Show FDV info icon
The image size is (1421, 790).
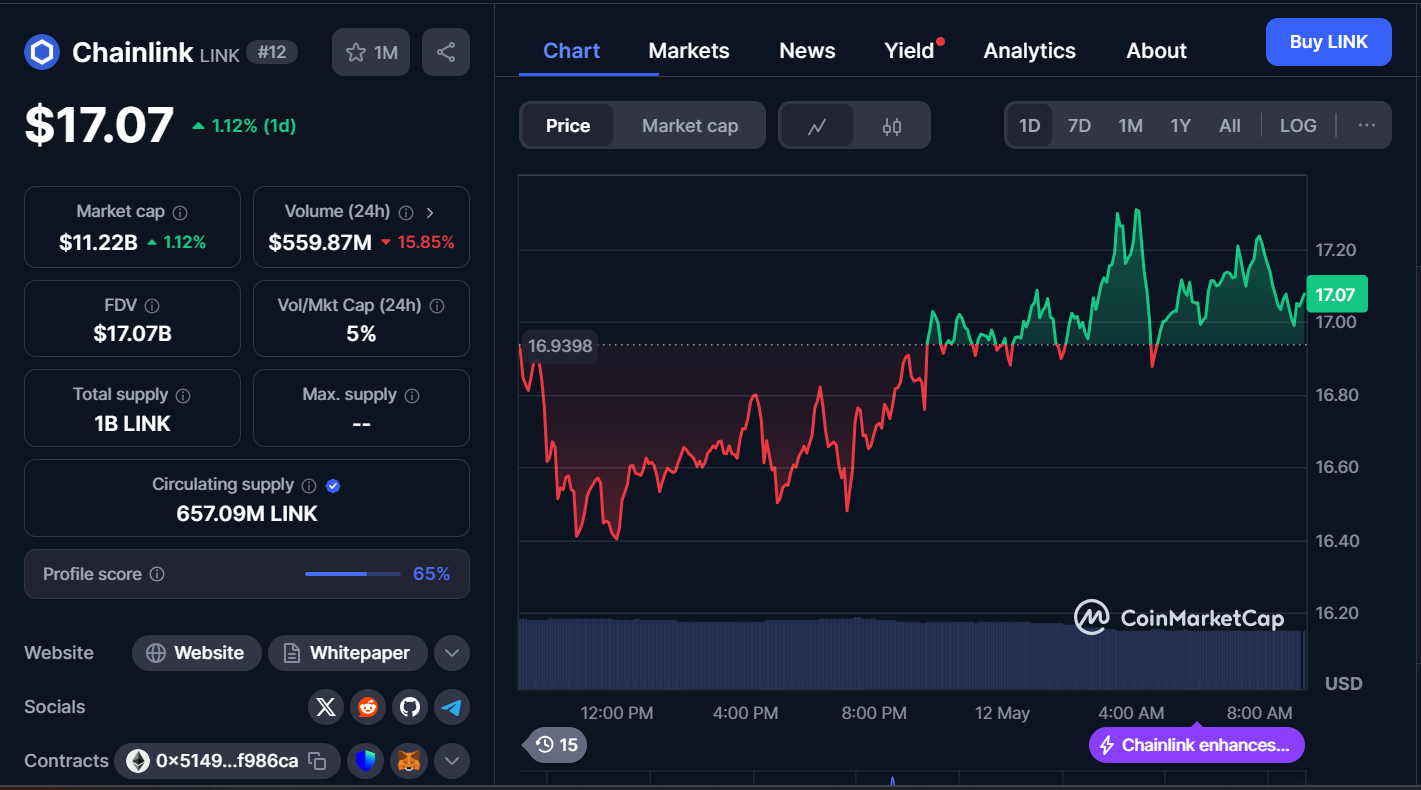click(x=152, y=306)
